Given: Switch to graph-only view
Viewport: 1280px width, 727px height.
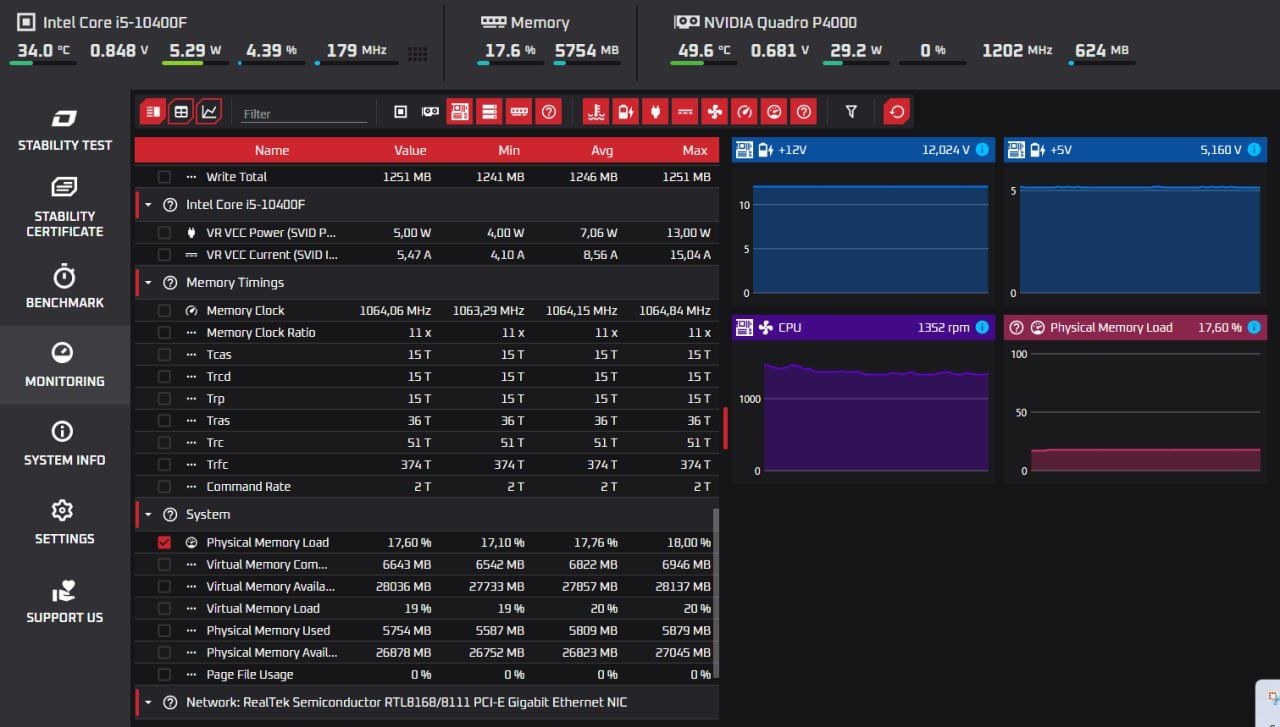Looking at the screenshot, I should (209, 112).
